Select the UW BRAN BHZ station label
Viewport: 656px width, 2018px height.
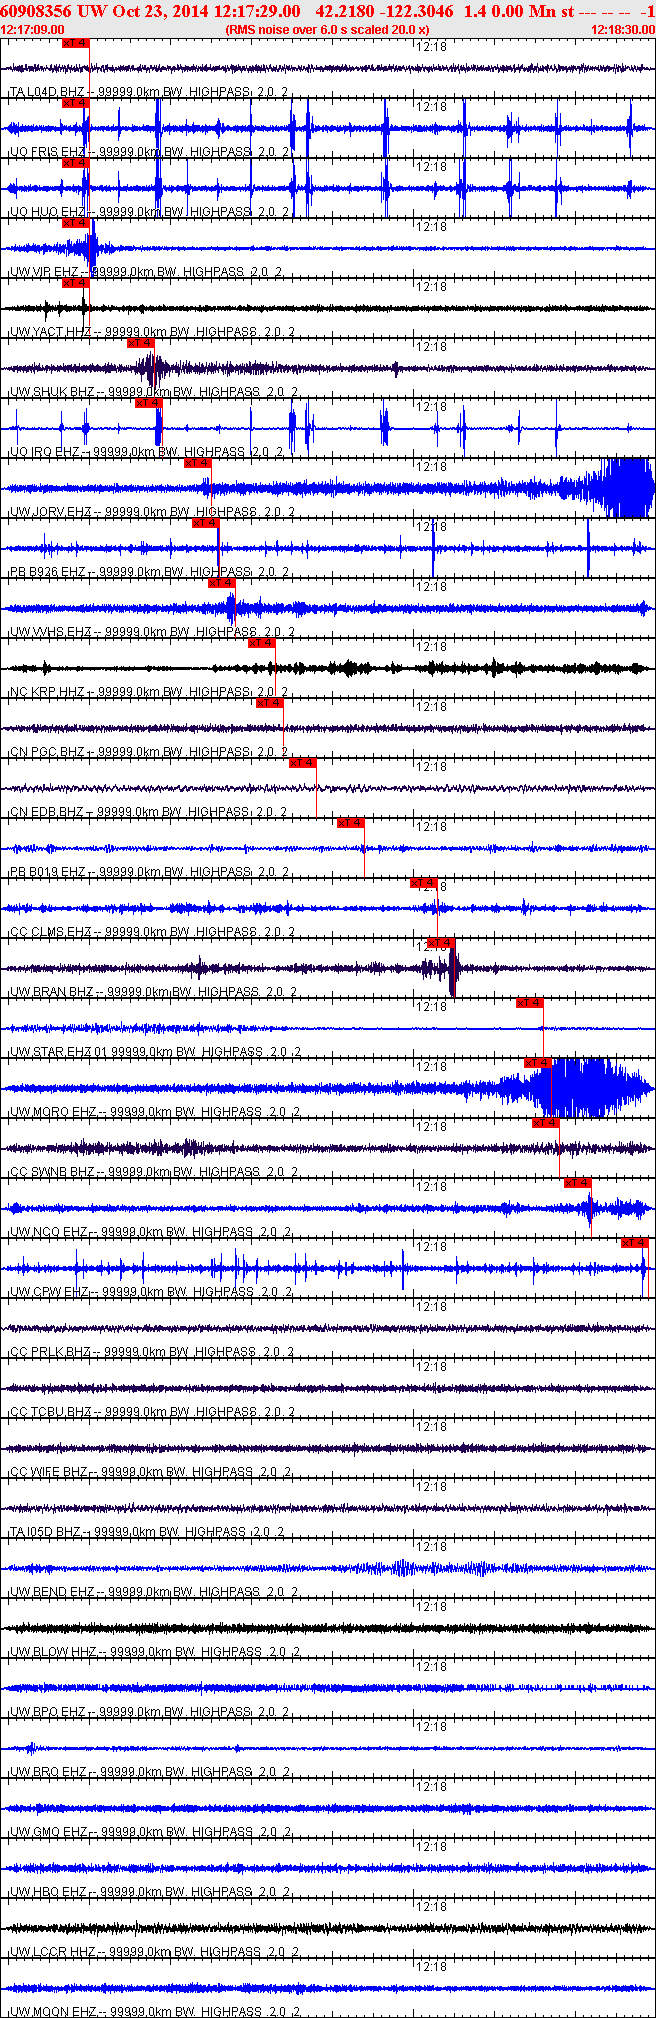click(x=51, y=992)
